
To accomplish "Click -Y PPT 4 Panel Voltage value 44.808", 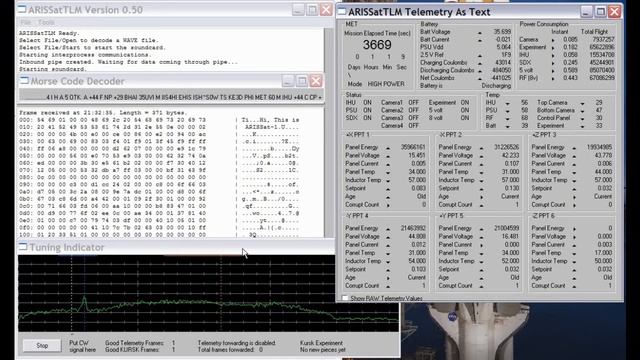I will (417, 237).
